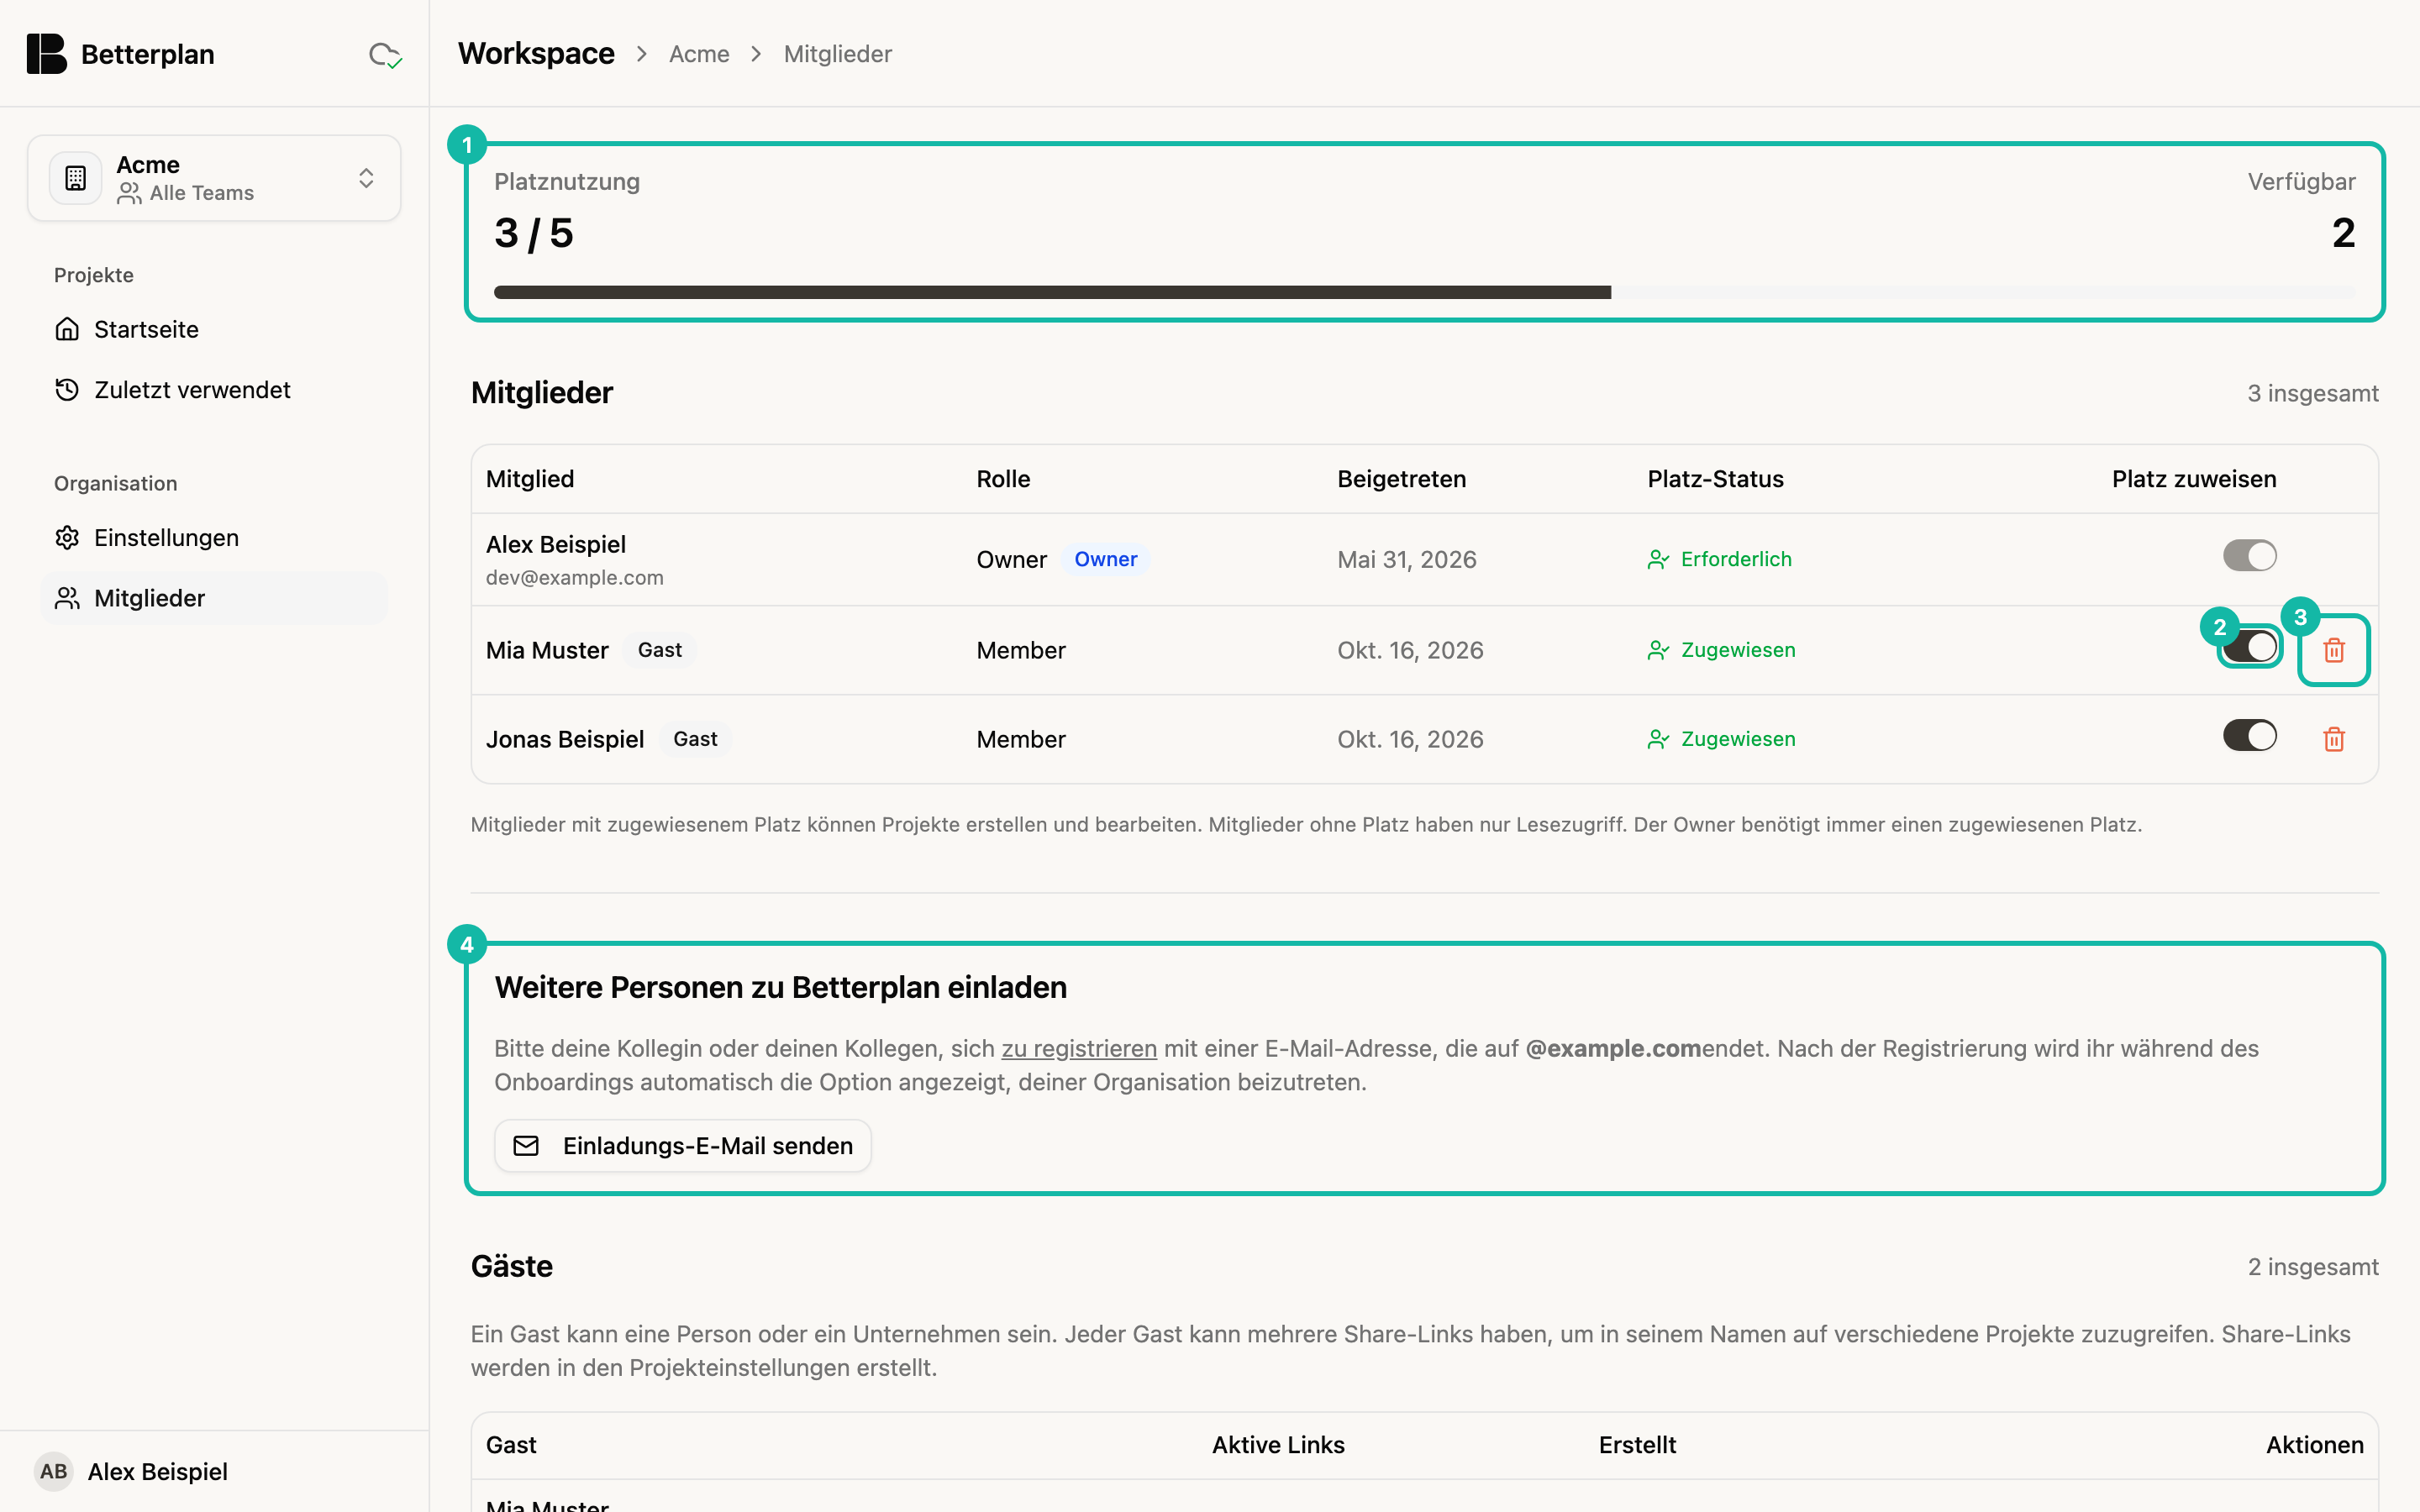Click the Mitglieder breadcrumb
This screenshot has height=1512, width=2420.
[837, 54]
